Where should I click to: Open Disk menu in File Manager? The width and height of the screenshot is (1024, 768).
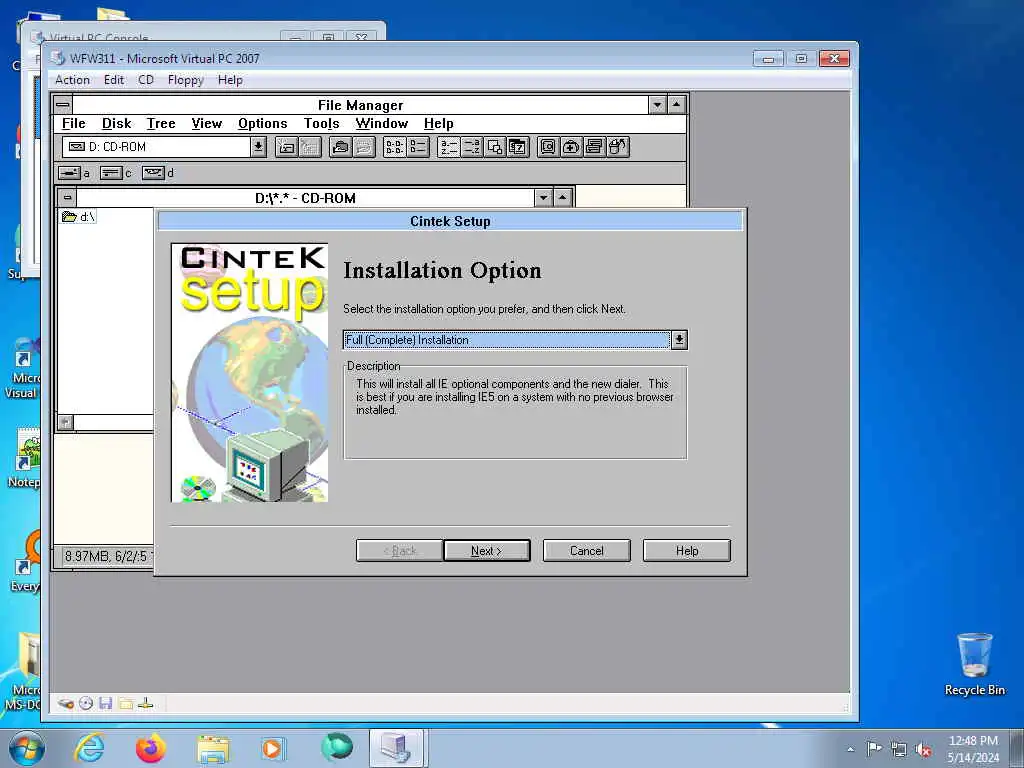click(x=116, y=123)
